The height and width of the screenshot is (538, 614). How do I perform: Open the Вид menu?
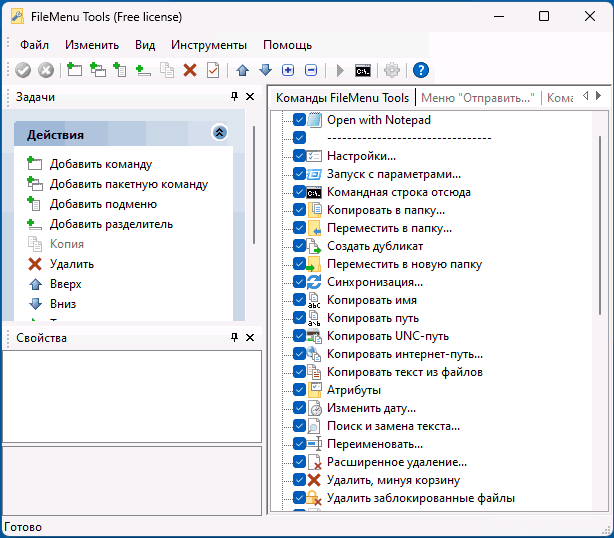click(x=145, y=45)
